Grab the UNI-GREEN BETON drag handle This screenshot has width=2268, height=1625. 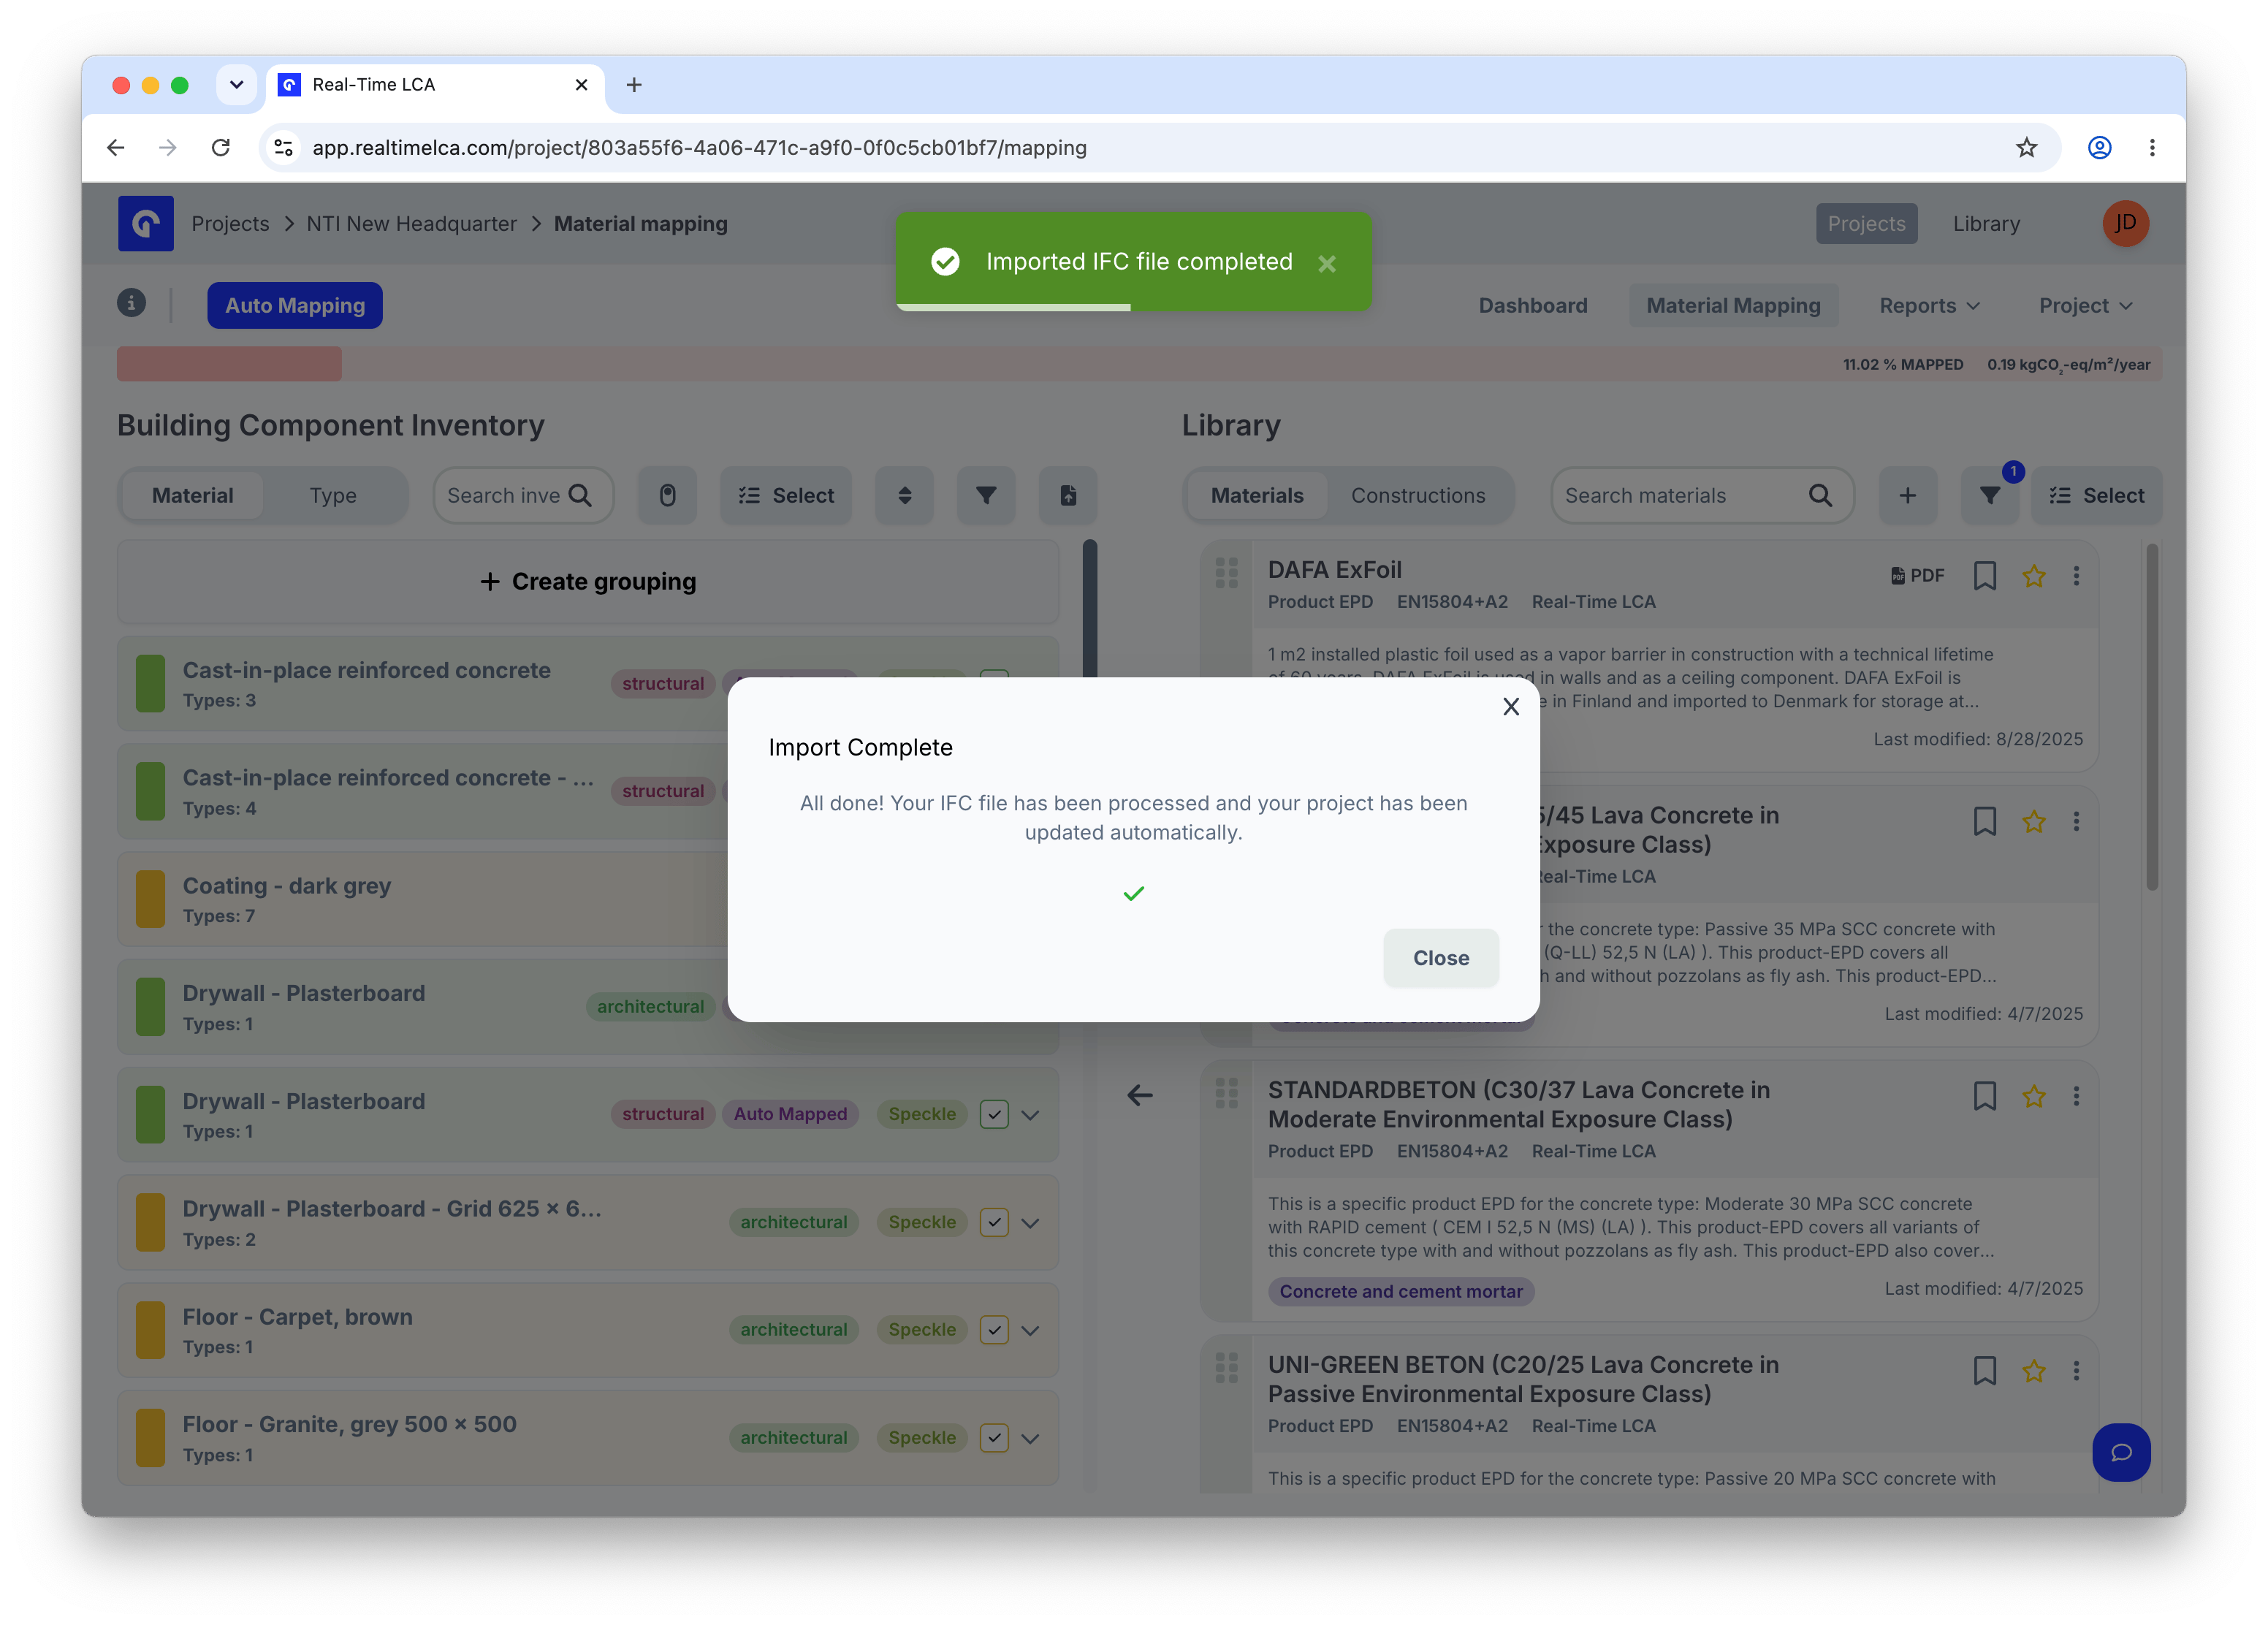click(1226, 1367)
